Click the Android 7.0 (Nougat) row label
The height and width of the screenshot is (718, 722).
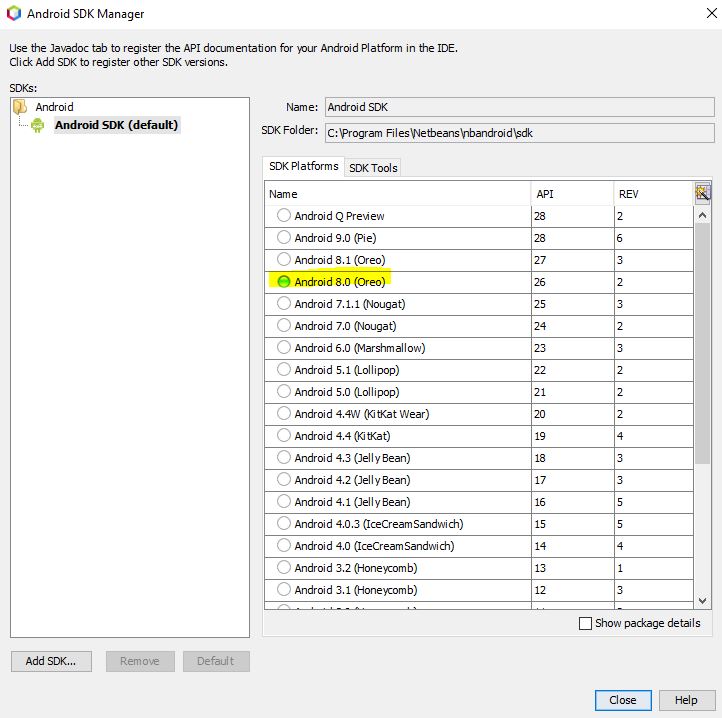click(x=345, y=326)
